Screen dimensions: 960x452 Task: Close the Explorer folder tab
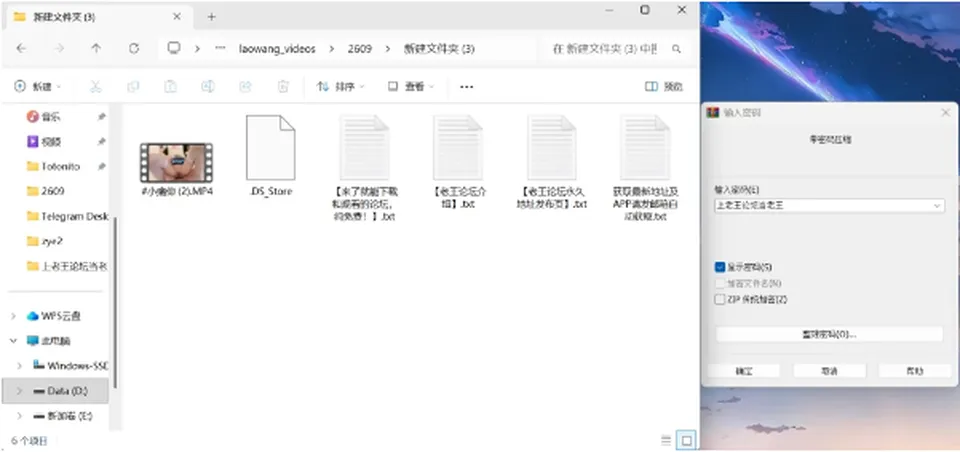pos(177,17)
